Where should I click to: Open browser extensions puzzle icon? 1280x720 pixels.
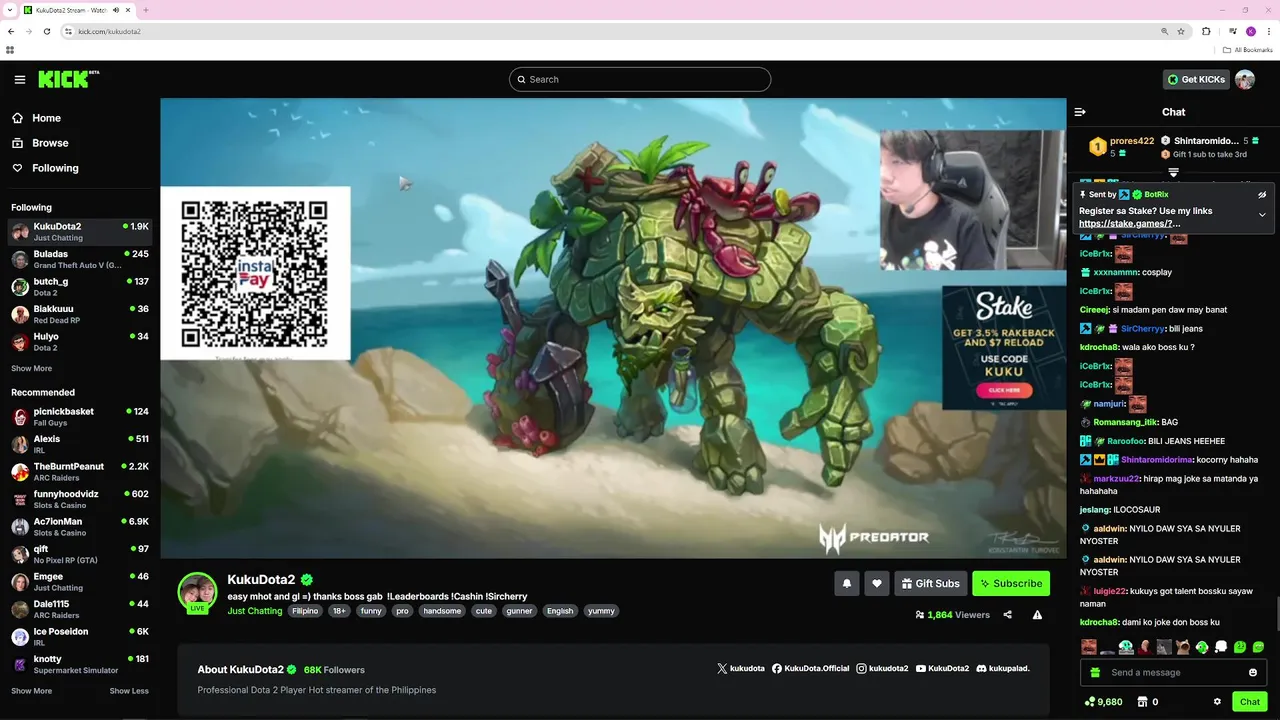tap(1207, 31)
